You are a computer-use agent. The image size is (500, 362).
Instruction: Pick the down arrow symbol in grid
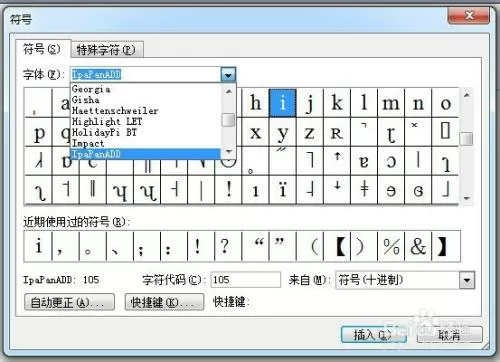tap(337, 190)
